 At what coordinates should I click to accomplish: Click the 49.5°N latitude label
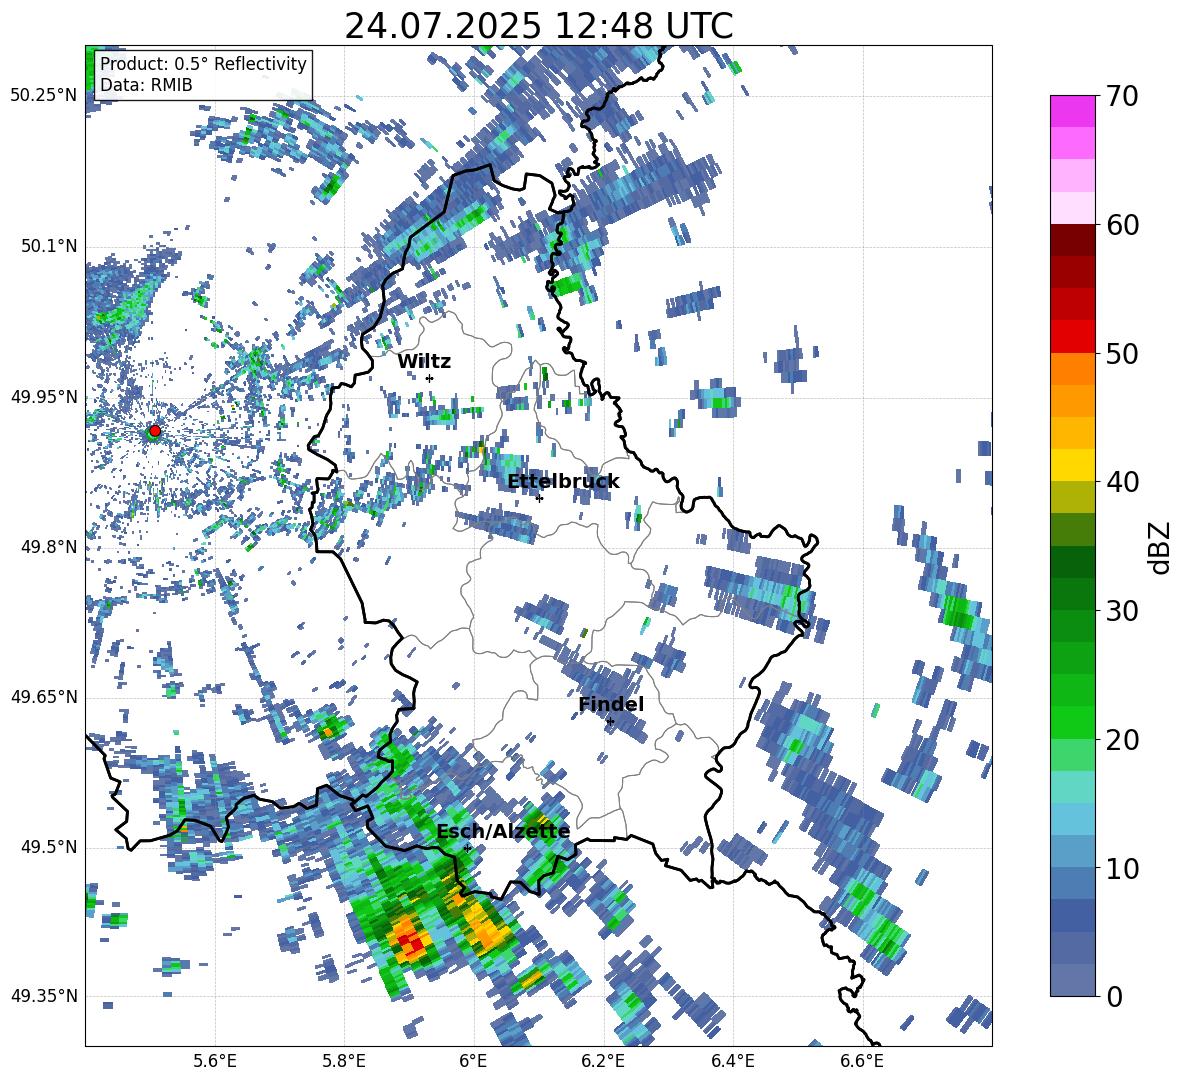(x=48, y=846)
